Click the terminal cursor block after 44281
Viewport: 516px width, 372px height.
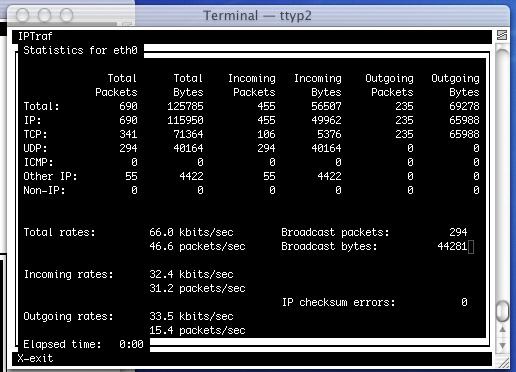(471, 247)
